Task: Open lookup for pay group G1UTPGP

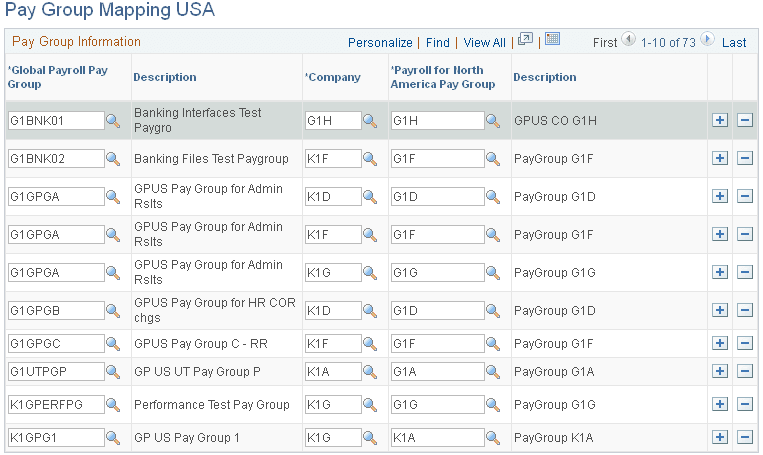Action: [113, 373]
